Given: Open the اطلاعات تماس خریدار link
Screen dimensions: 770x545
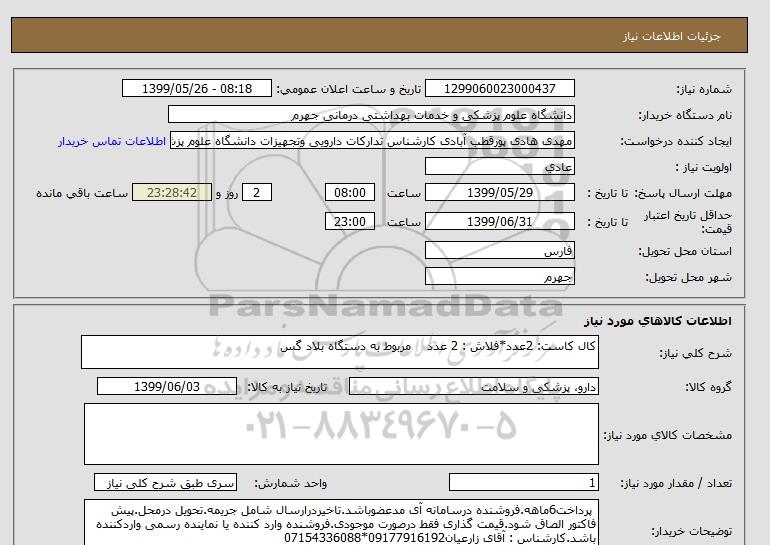Looking at the screenshot, I should pyautogui.click(x=112, y=141).
